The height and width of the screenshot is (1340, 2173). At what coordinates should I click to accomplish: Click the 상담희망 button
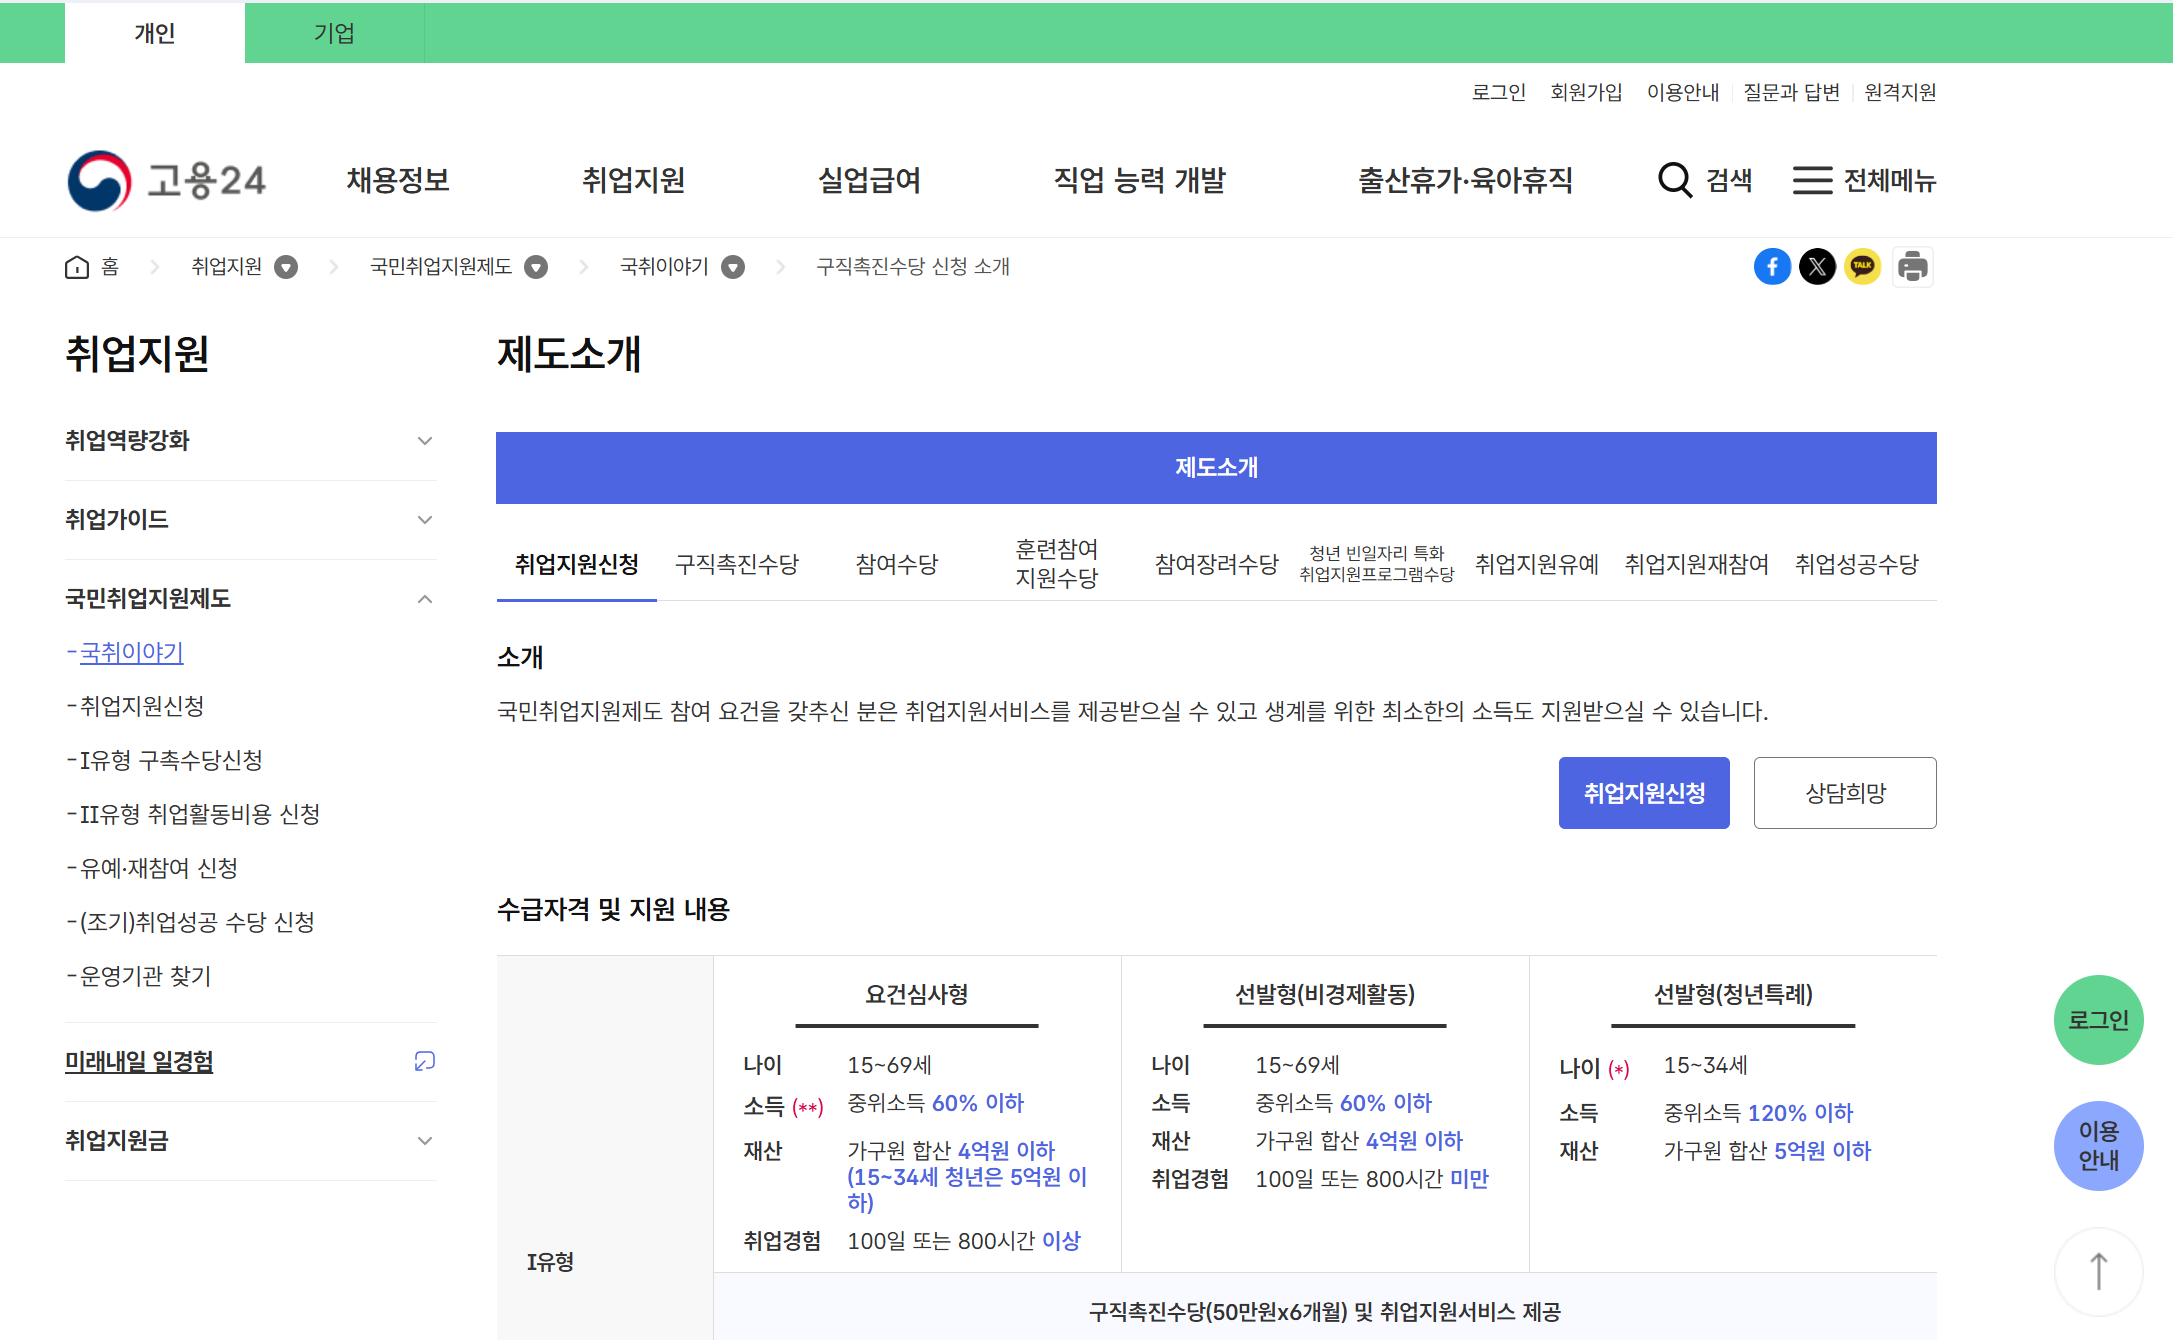click(1844, 793)
